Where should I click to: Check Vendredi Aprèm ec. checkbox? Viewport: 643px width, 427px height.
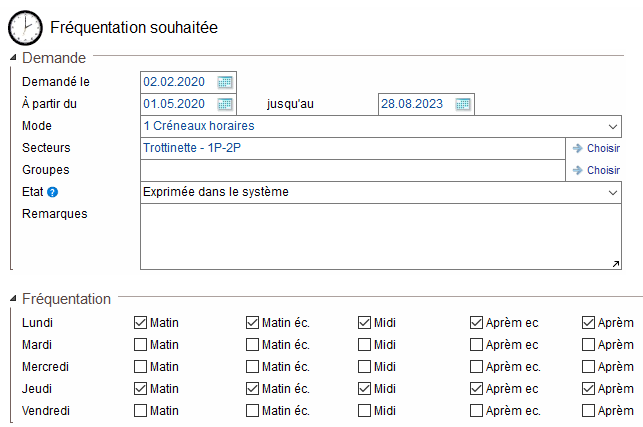[477, 411]
